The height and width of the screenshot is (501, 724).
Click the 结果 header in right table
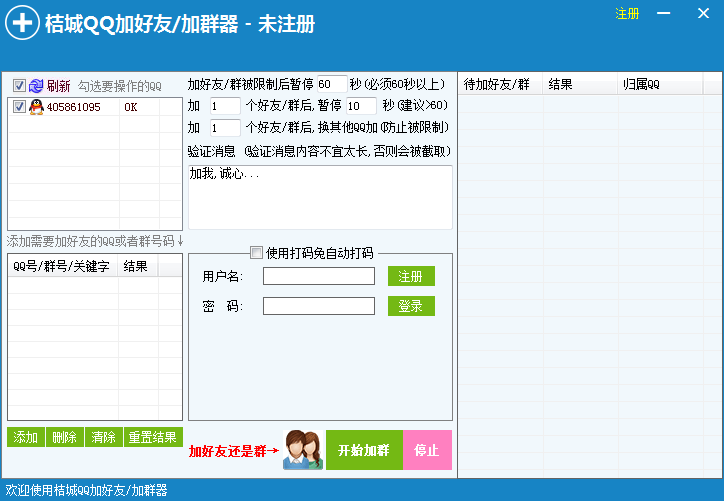580,84
